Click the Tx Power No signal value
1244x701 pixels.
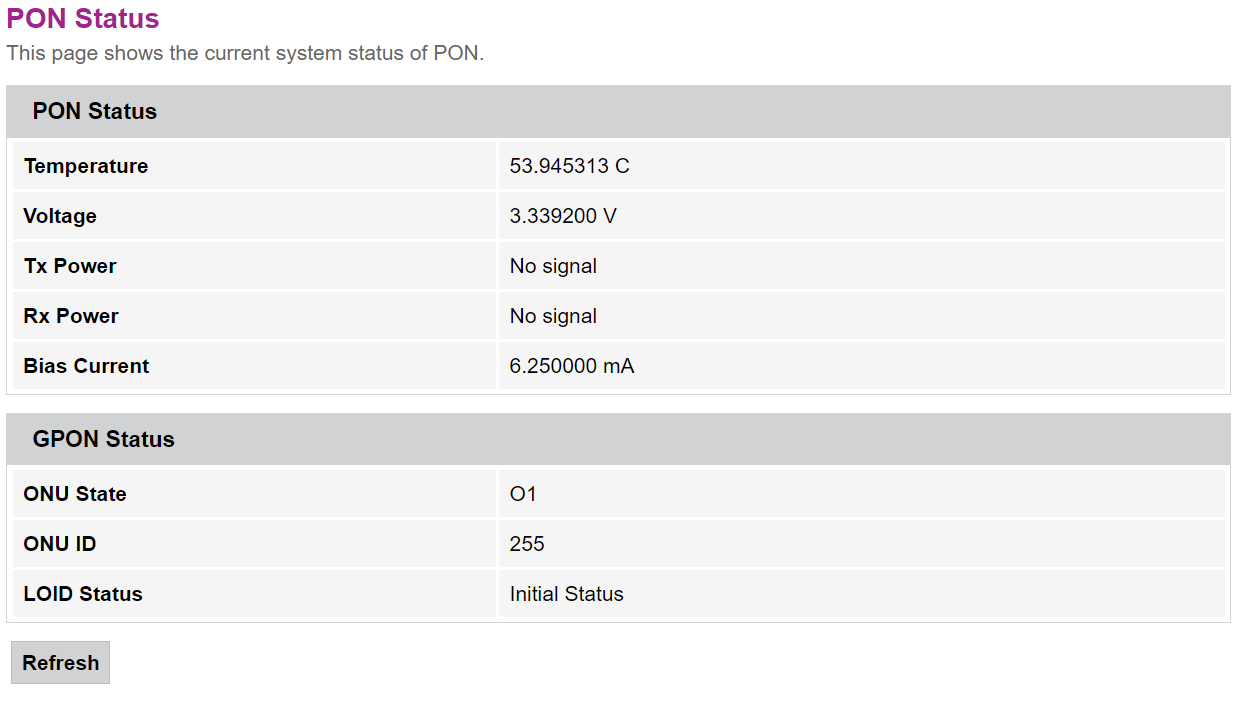553,266
